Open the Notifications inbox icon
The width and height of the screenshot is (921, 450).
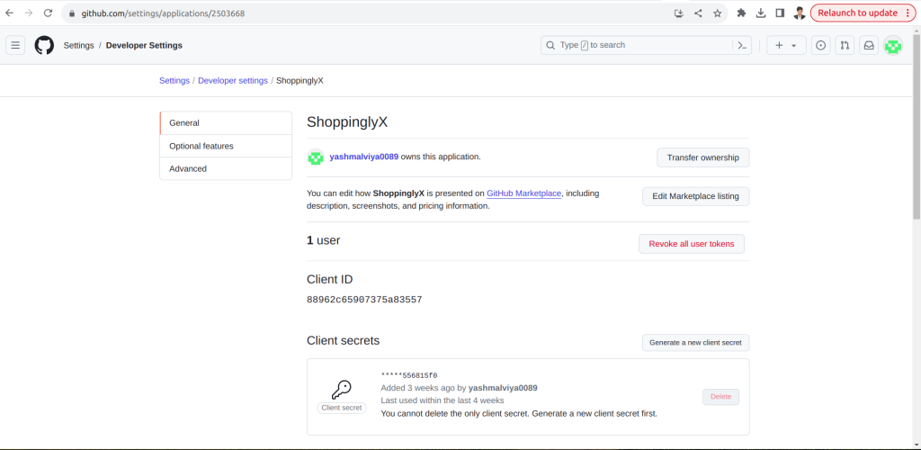point(869,45)
